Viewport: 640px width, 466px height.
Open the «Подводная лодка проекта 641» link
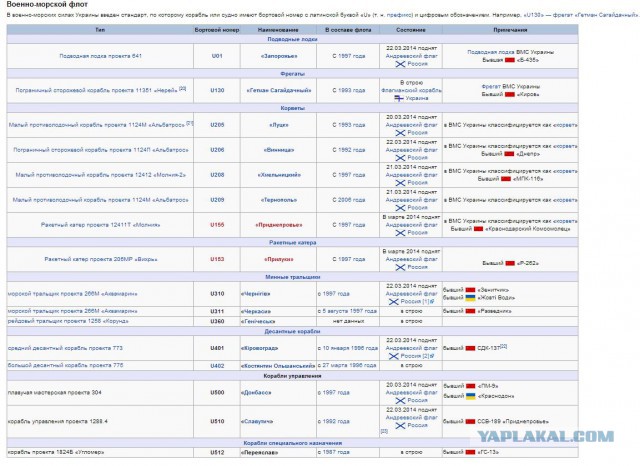[100, 56]
